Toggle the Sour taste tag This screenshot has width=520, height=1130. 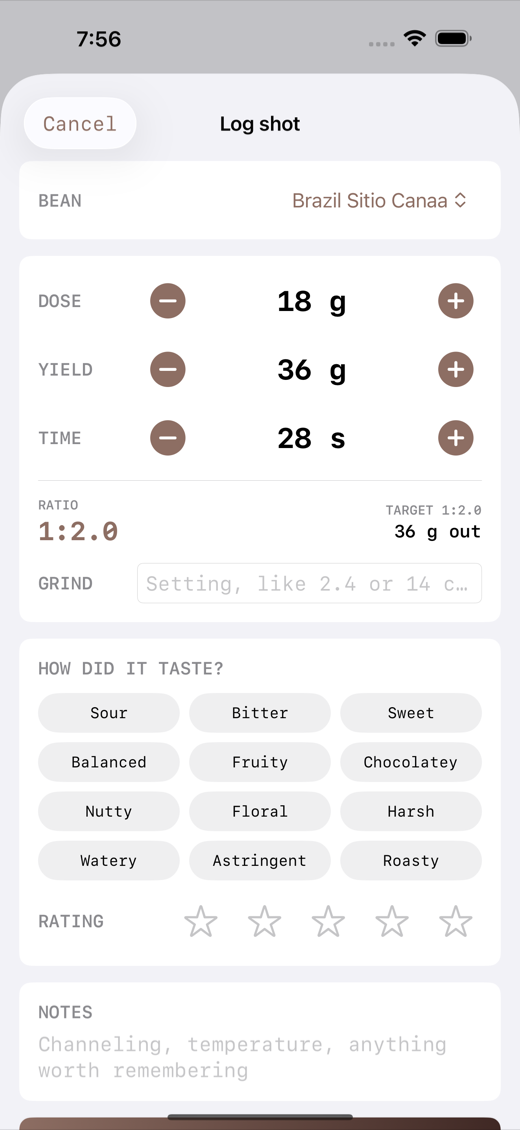point(109,713)
